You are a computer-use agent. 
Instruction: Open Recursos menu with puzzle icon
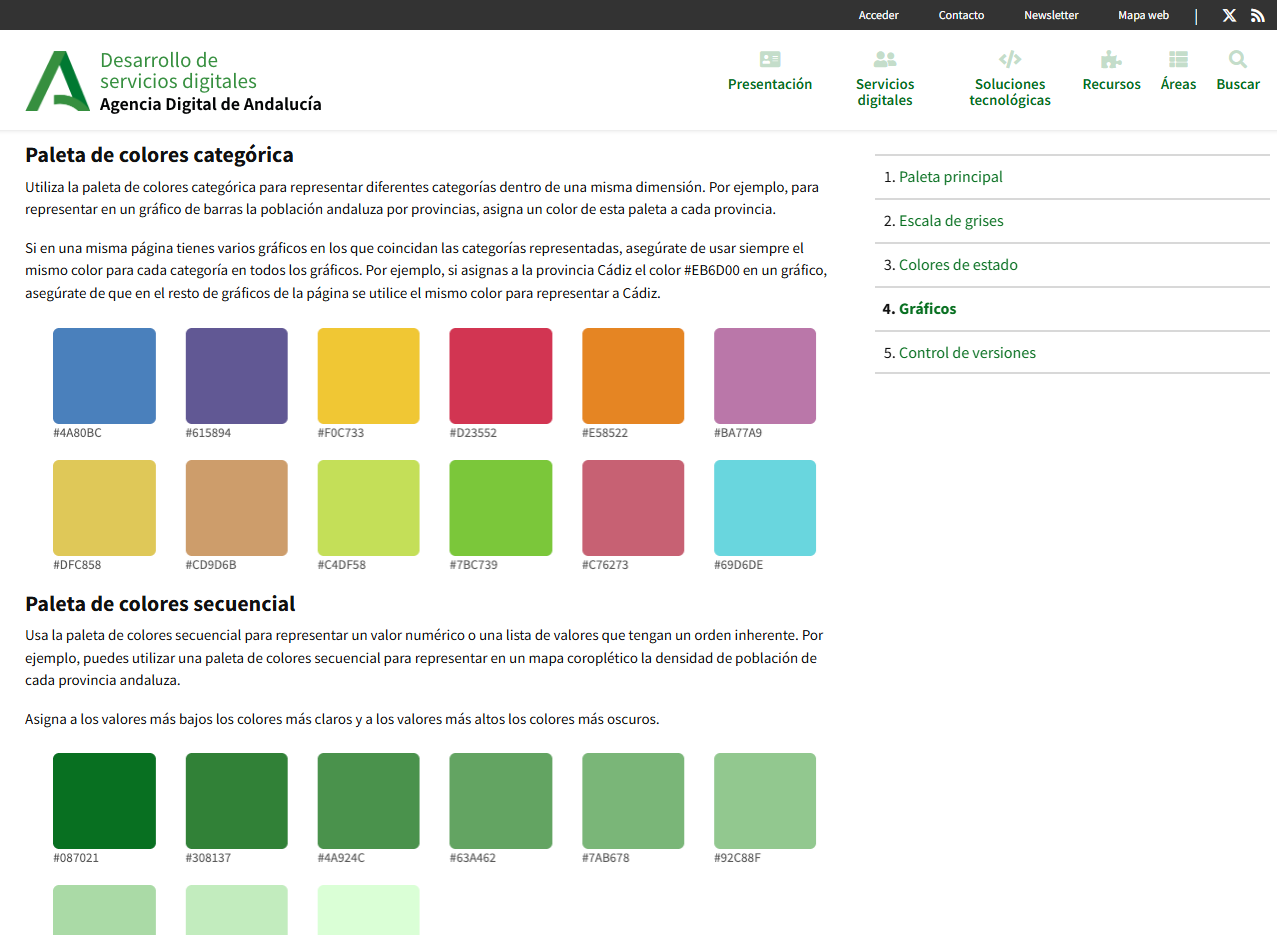[1111, 72]
